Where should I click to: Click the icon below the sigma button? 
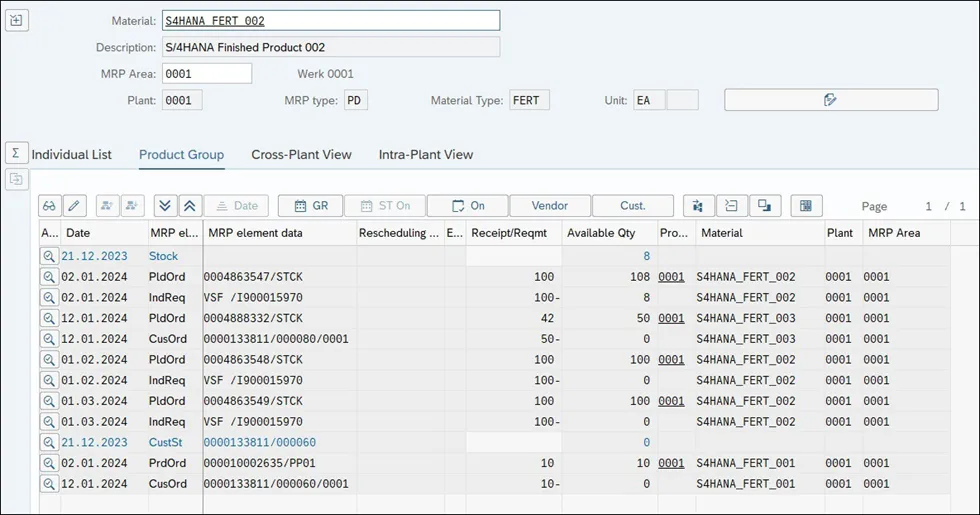(16, 179)
